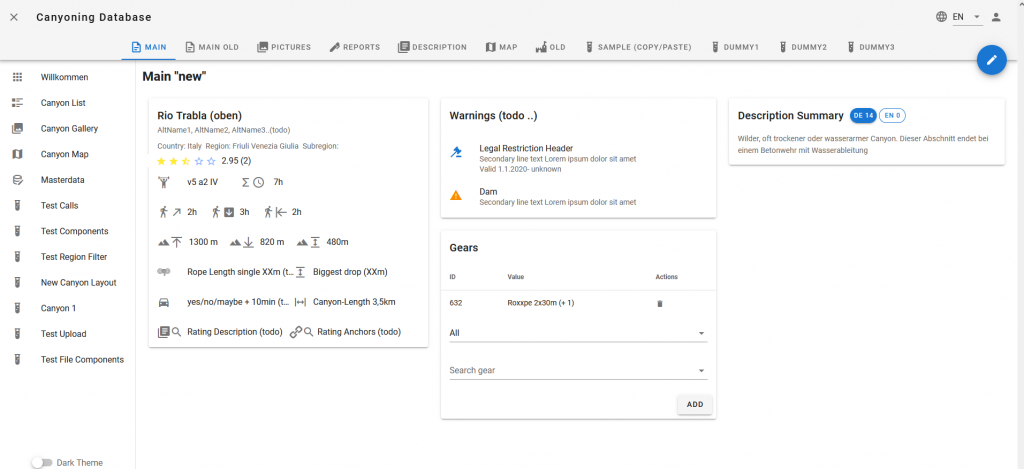Expand the All gear category dropdown
Viewport: 1024px width, 469px height.
coord(701,334)
